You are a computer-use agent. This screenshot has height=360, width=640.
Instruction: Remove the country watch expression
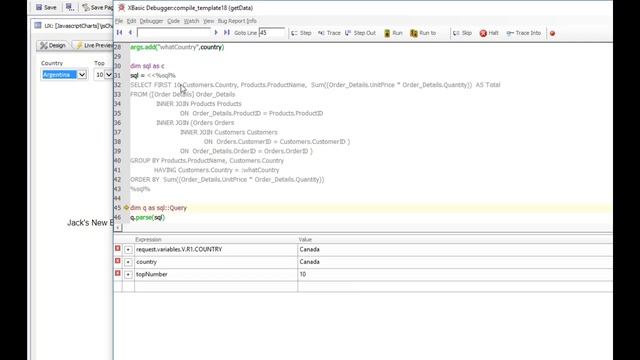click(x=118, y=261)
